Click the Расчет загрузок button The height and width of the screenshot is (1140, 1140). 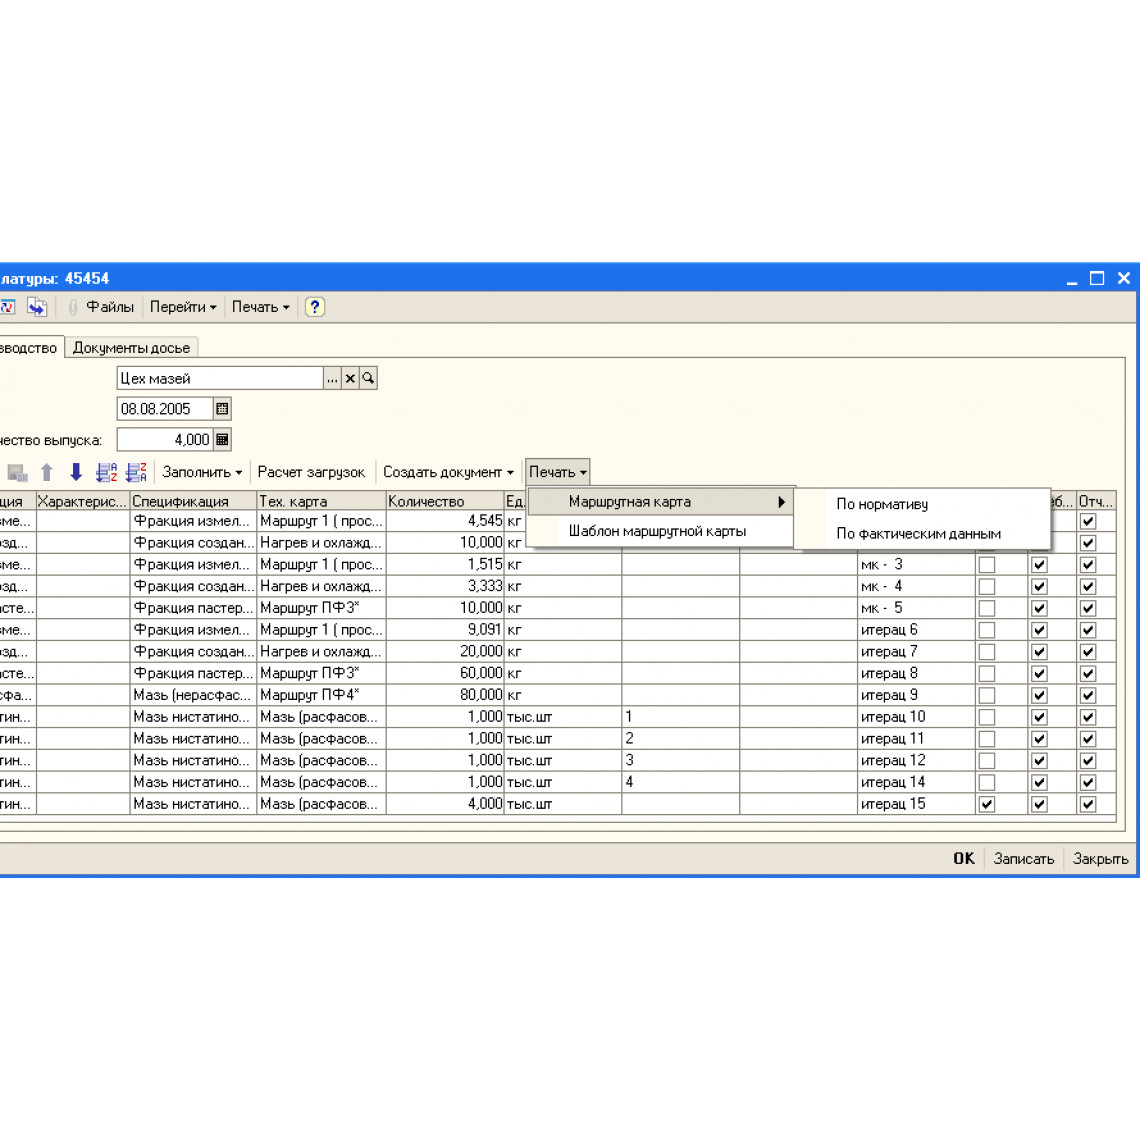pyautogui.click(x=311, y=473)
